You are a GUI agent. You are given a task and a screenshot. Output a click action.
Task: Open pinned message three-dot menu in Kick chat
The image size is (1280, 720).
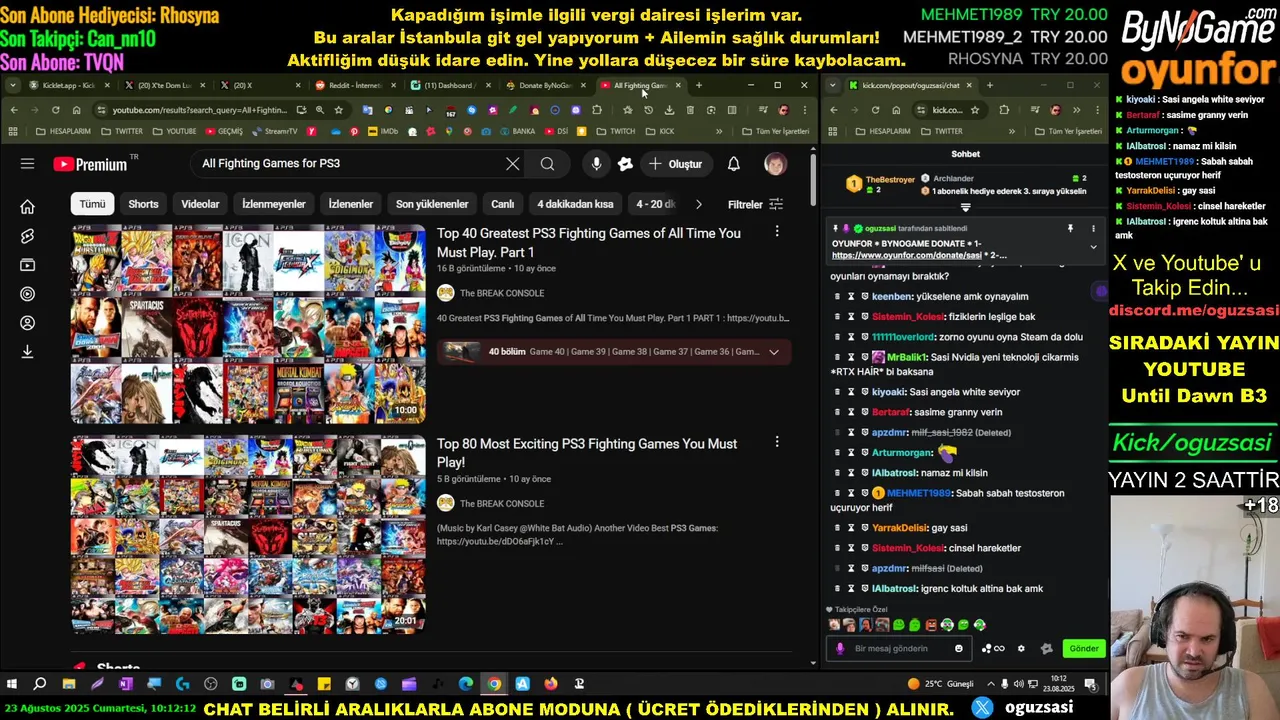pyautogui.click(x=1093, y=228)
